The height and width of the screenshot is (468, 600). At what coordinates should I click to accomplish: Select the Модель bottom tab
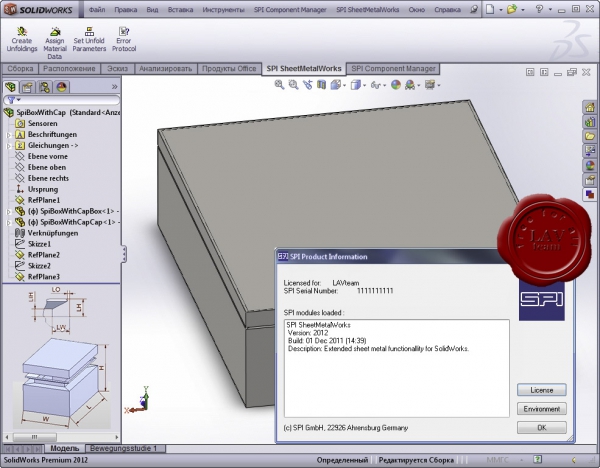64,448
